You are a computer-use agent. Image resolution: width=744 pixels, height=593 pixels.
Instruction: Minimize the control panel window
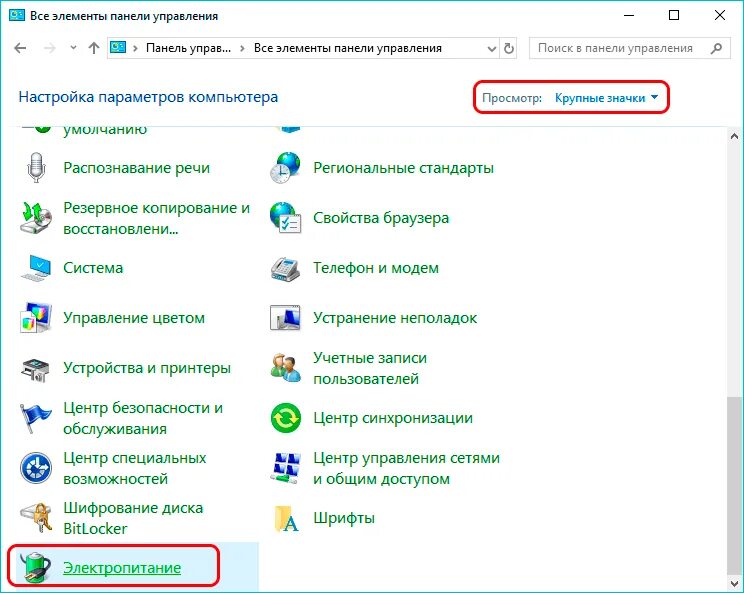(629, 16)
